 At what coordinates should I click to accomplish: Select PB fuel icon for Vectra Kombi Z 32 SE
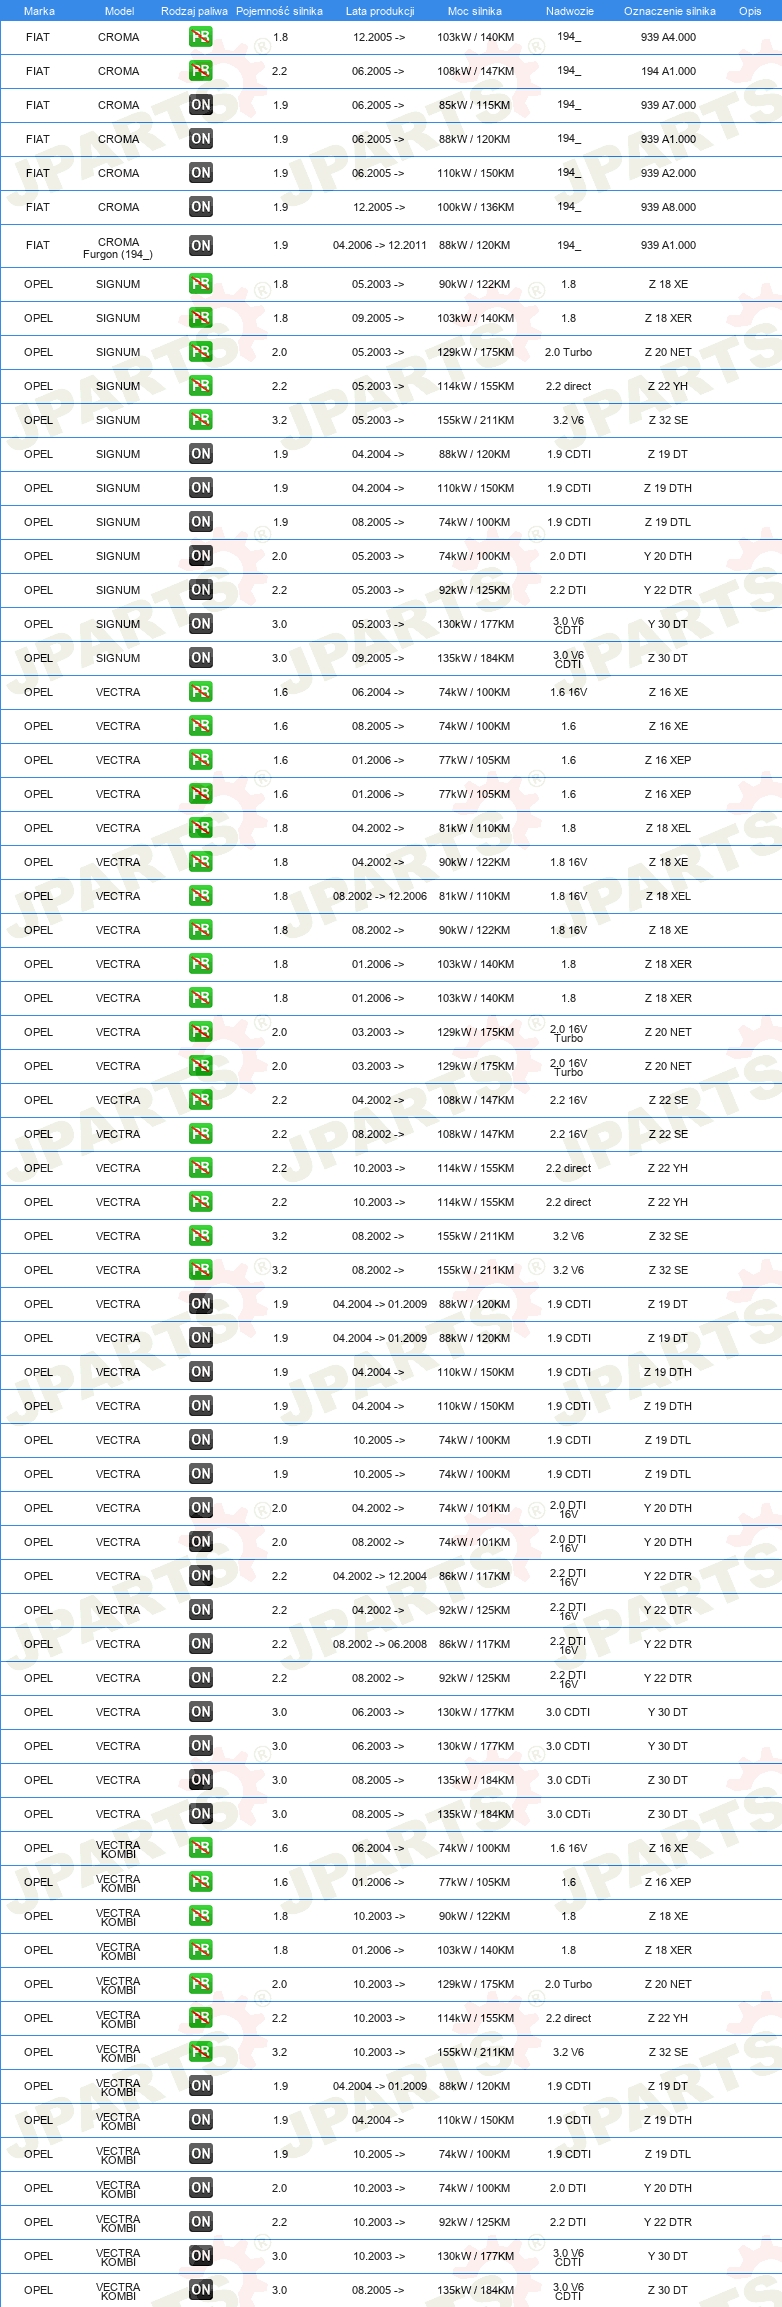pos(201,2052)
